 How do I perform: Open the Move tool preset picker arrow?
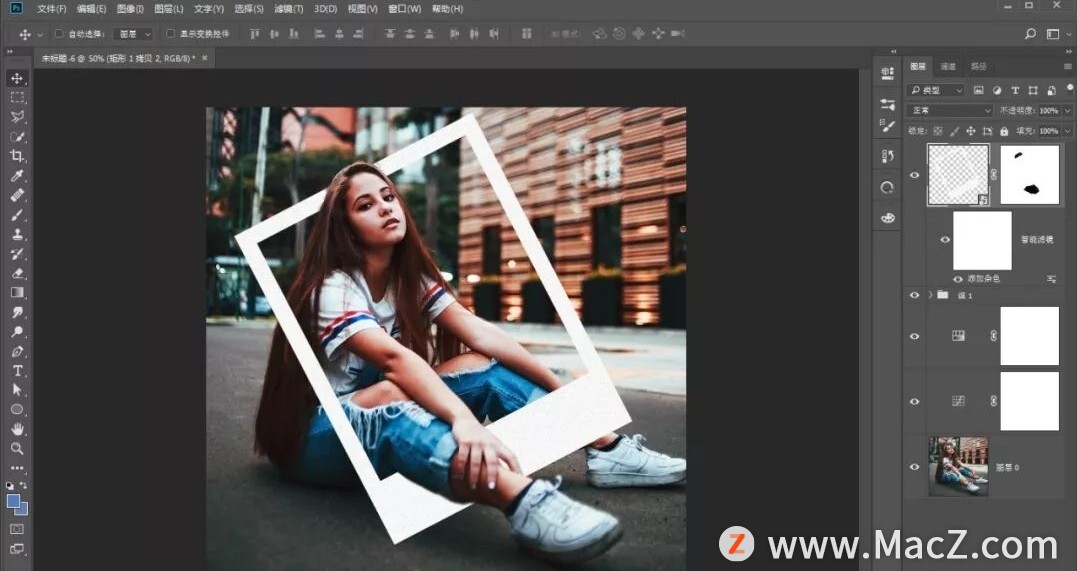39,34
